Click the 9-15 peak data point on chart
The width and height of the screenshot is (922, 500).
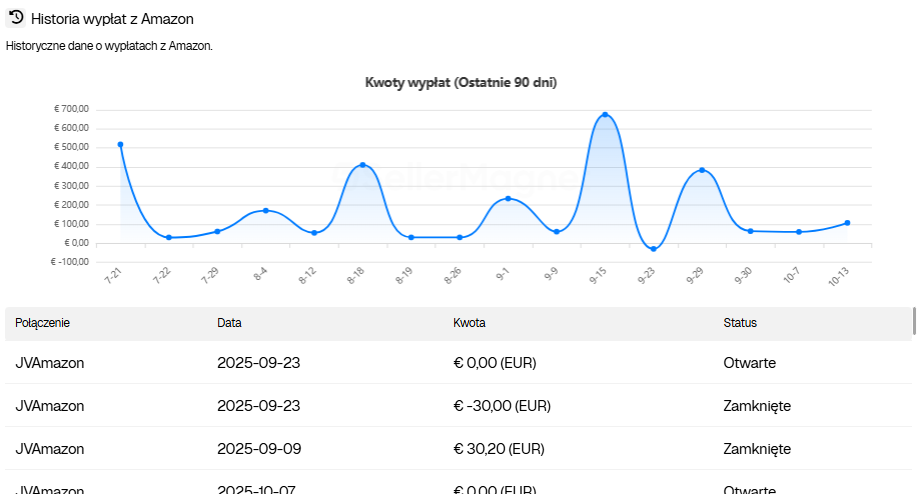coord(605,115)
